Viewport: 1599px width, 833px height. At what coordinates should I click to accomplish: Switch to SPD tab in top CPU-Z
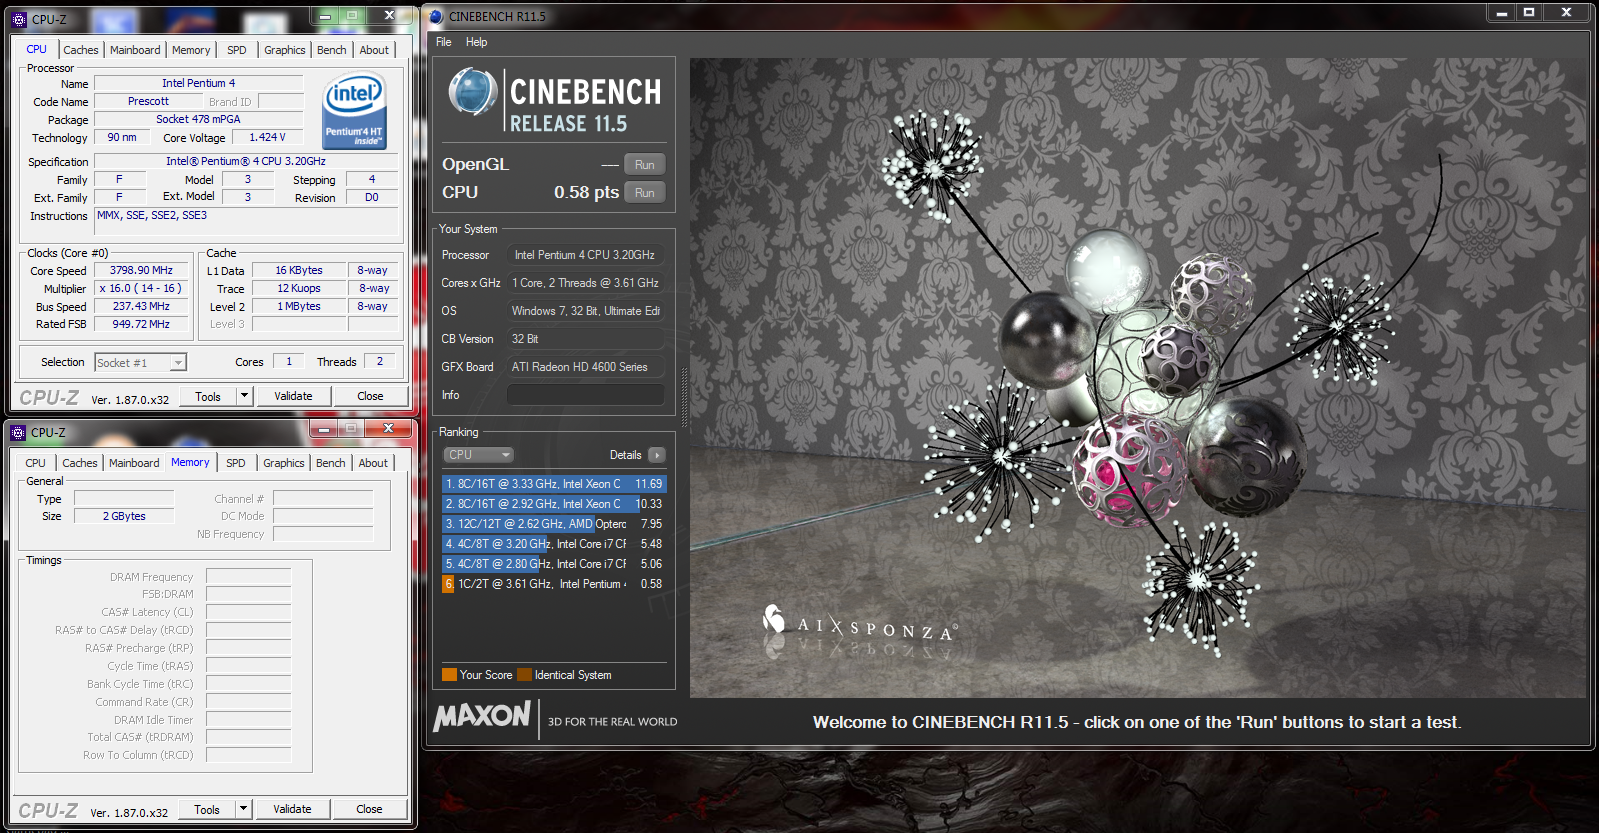tap(237, 50)
